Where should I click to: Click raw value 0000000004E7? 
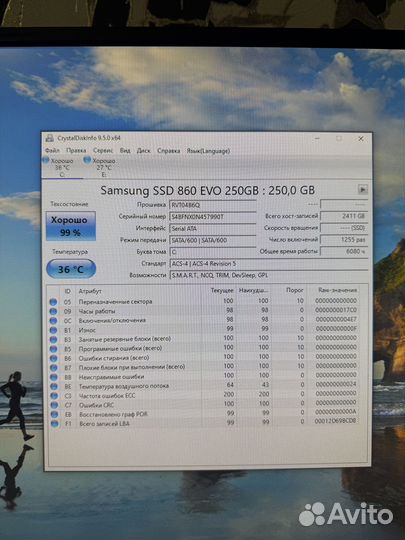click(335, 319)
